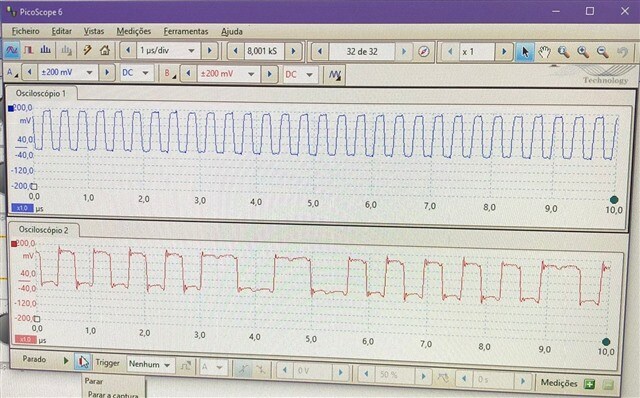The image size is (640, 398).
Task: Open channel A options button
Action: [x=11, y=73]
